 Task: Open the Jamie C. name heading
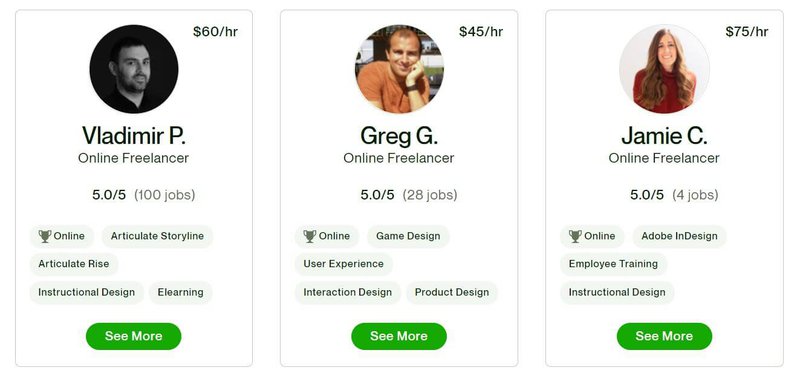(664, 136)
